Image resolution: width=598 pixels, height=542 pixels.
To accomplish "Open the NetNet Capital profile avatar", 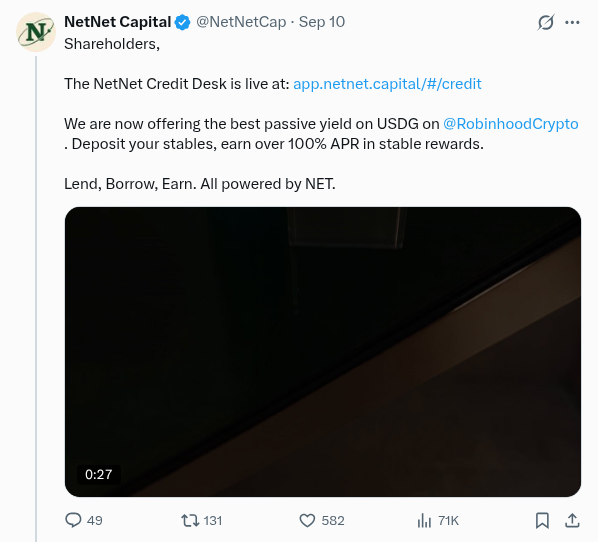I will tap(36, 32).
